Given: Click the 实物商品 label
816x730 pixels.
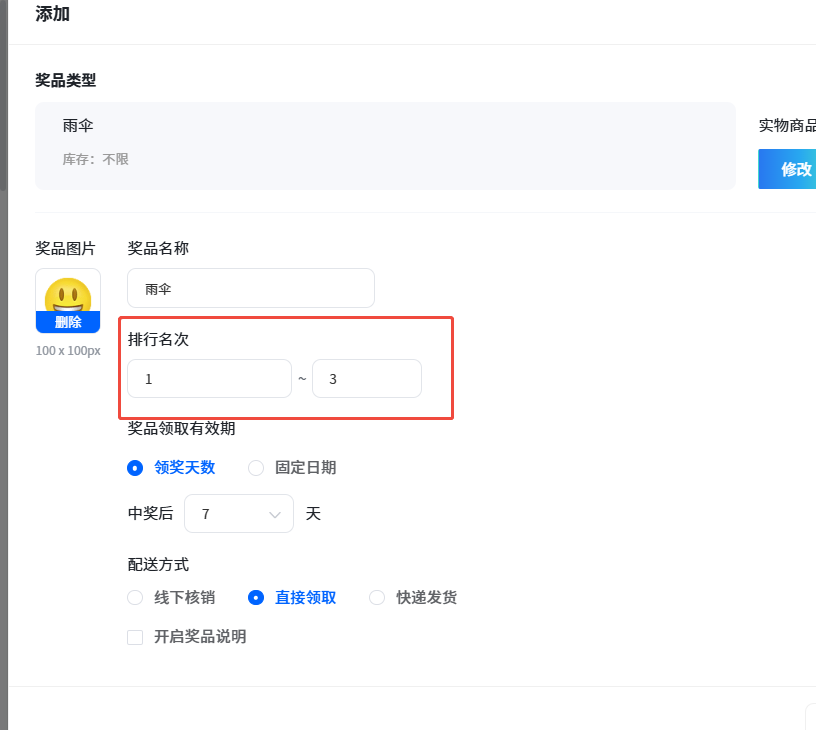Looking at the screenshot, I should click(787, 125).
